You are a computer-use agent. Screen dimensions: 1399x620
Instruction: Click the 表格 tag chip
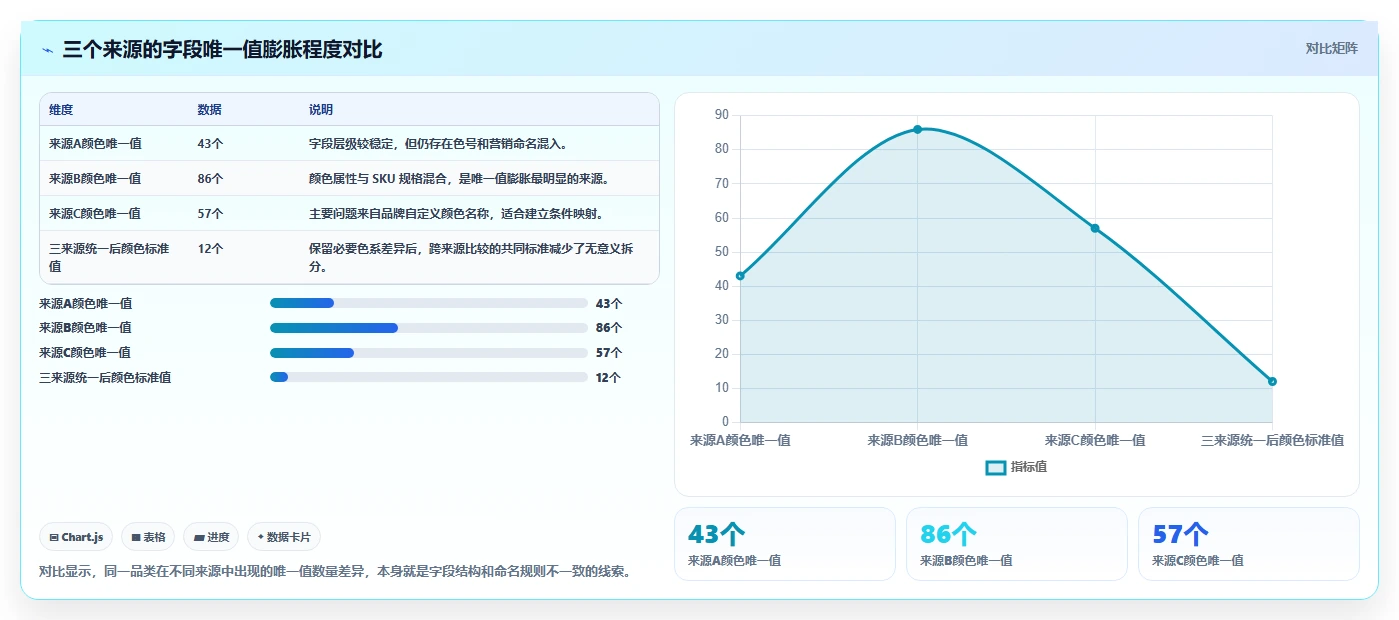point(148,537)
